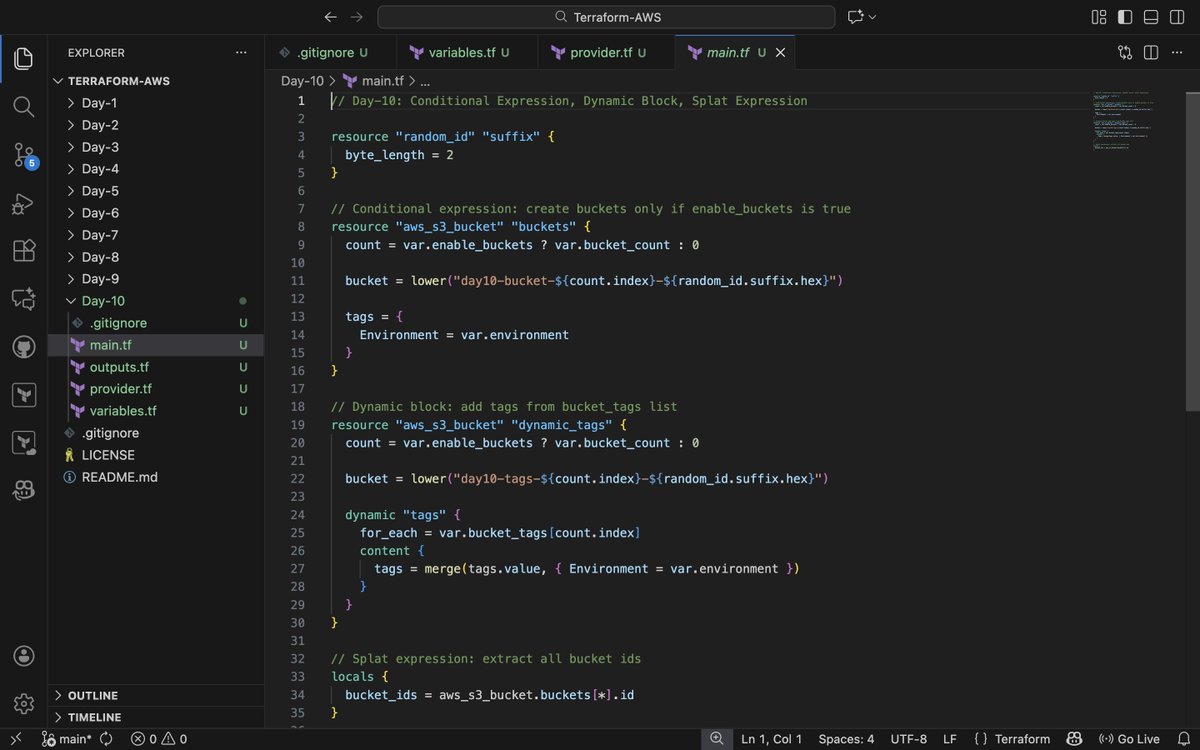Image resolution: width=1200 pixels, height=750 pixels.
Task: Expand the Day-9 folder
Action: coord(155,279)
